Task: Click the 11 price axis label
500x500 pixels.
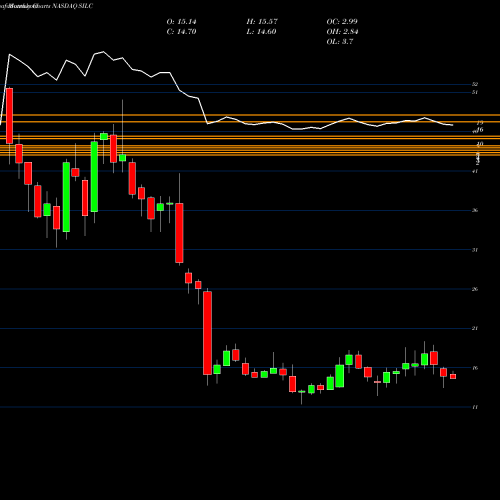Action: [475, 407]
